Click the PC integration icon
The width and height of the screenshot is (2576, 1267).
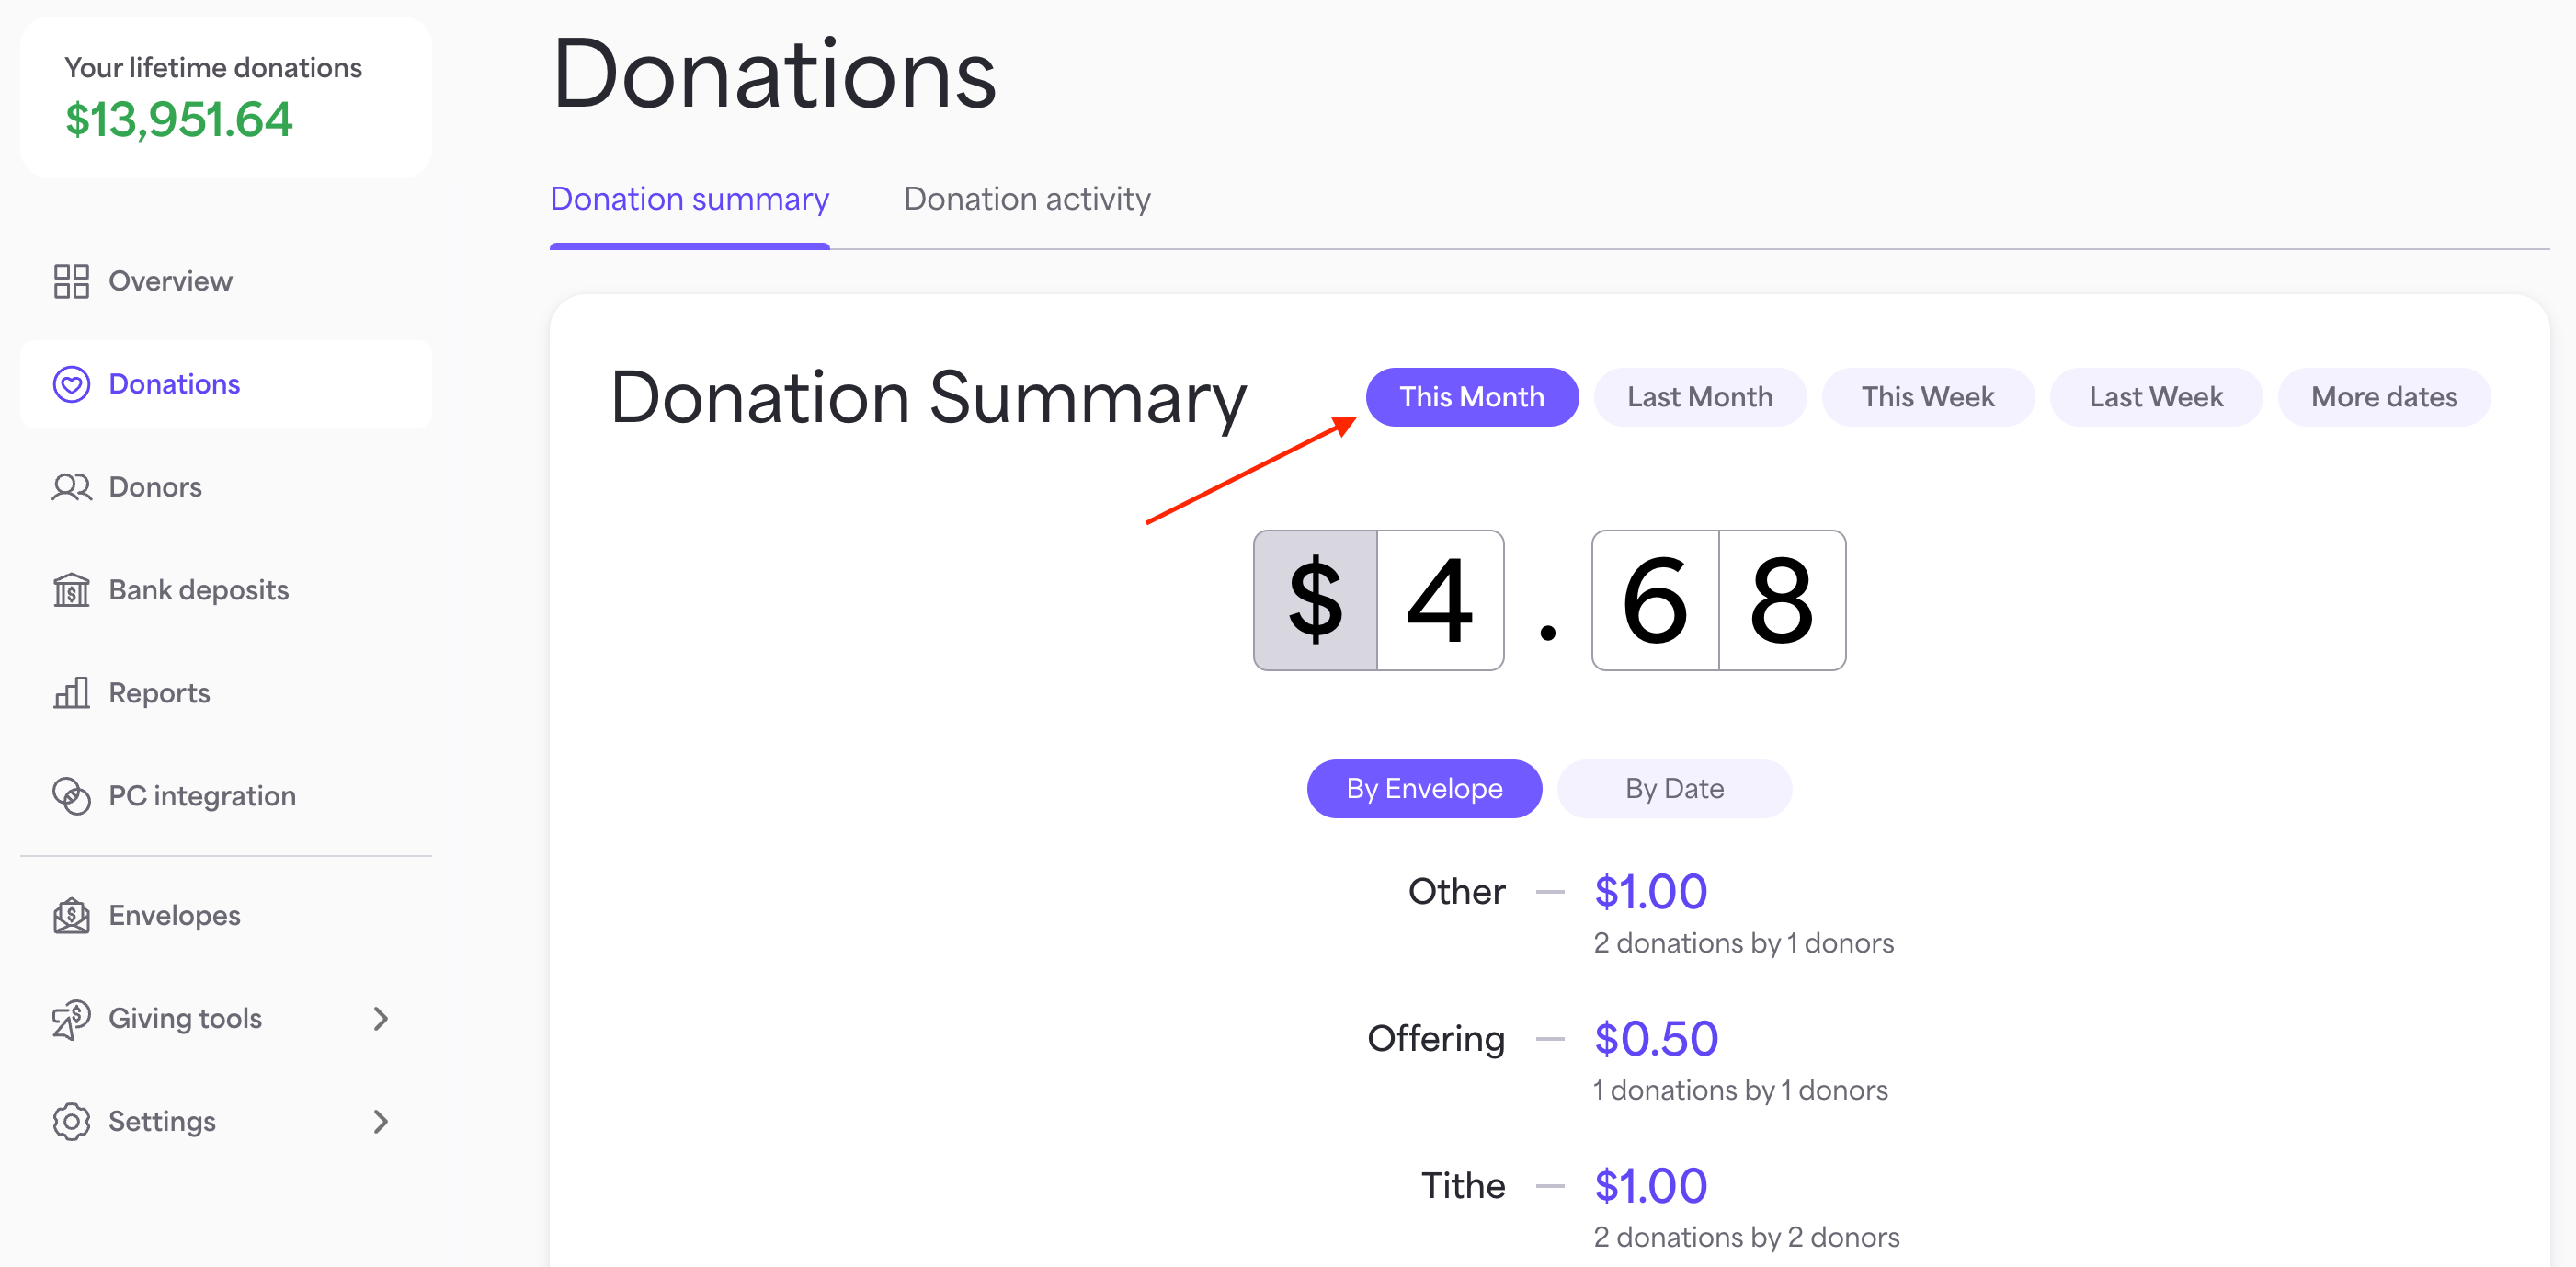pyautogui.click(x=71, y=796)
